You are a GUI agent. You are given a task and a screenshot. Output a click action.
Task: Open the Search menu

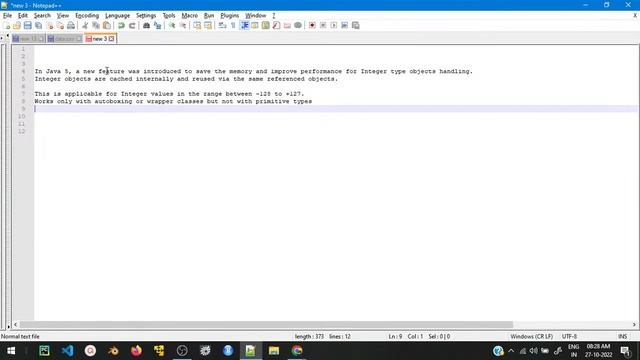coord(42,16)
